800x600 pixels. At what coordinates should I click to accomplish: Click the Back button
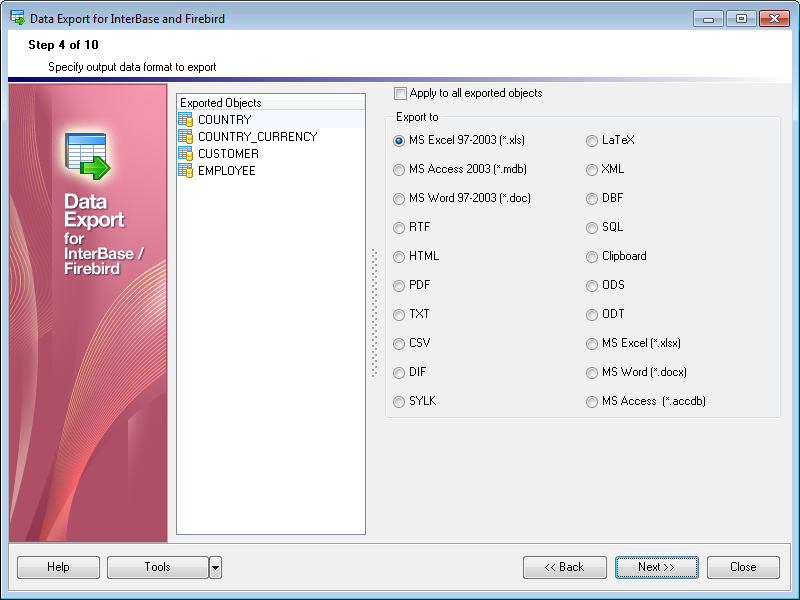click(564, 567)
